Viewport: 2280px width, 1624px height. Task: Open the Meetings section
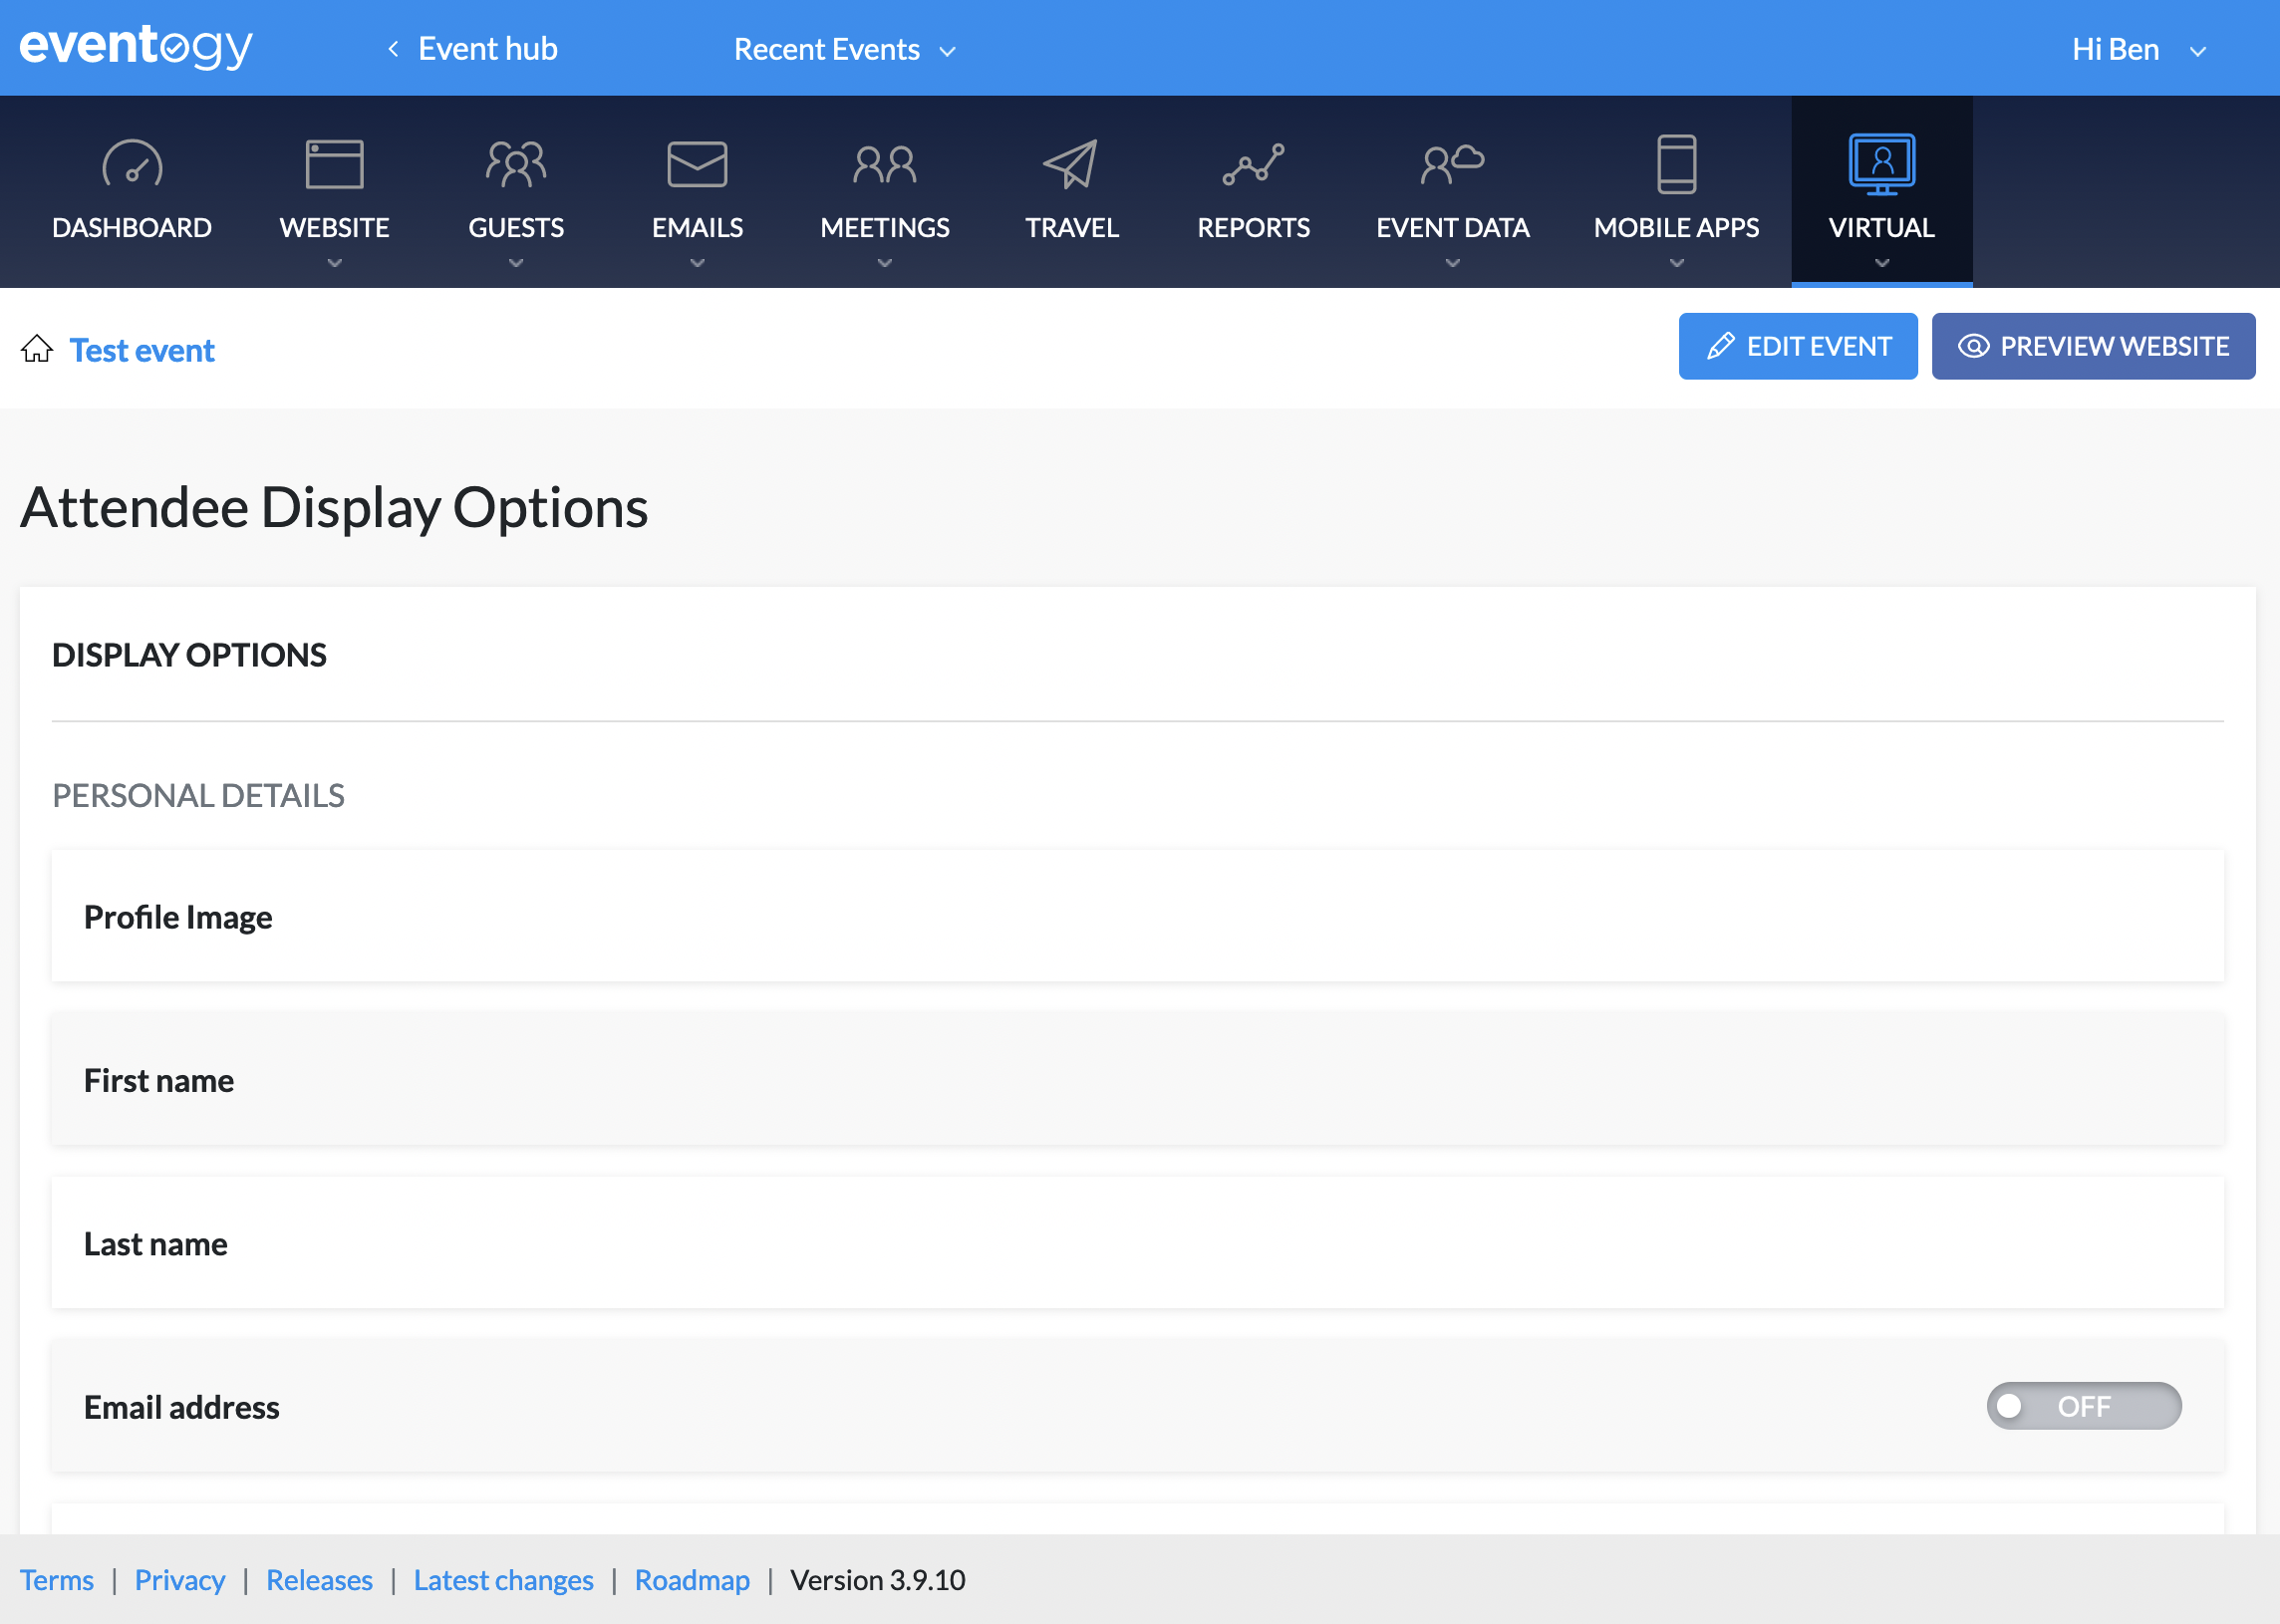coord(884,190)
